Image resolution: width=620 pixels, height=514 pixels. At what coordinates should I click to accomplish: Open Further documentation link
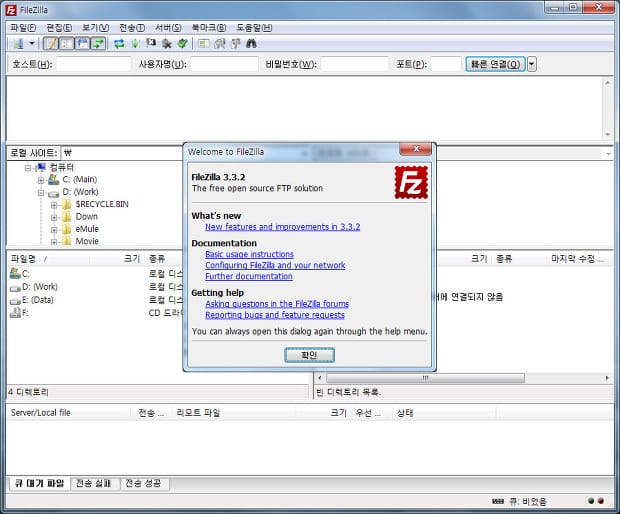point(249,276)
